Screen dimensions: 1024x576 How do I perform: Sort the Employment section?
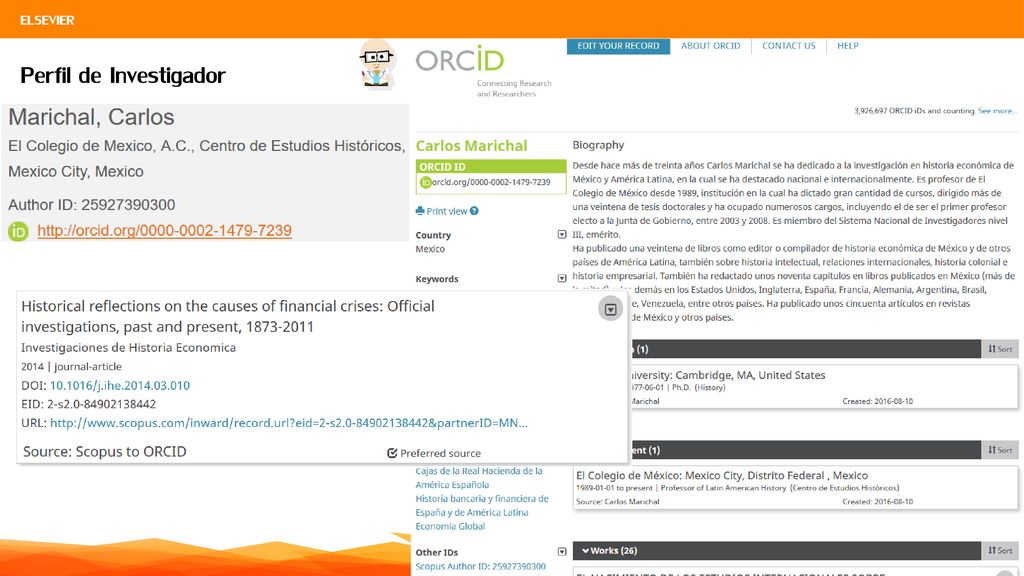pyautogui.click(x=1000, y=450)
